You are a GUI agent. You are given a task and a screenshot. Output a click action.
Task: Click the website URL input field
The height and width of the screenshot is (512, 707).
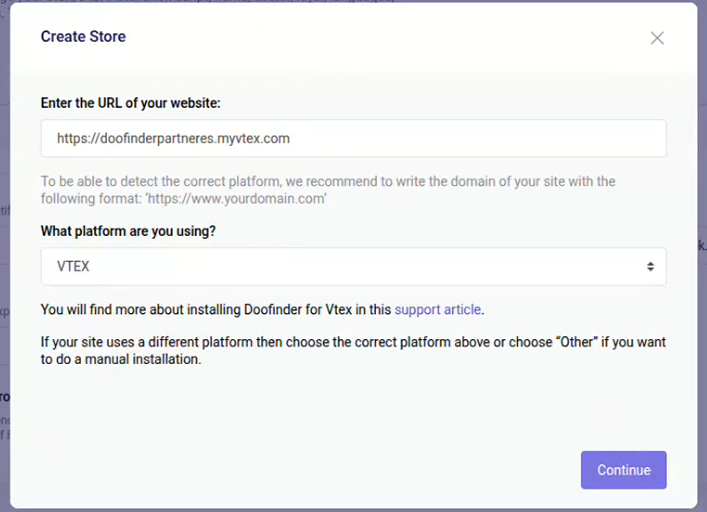354,138
